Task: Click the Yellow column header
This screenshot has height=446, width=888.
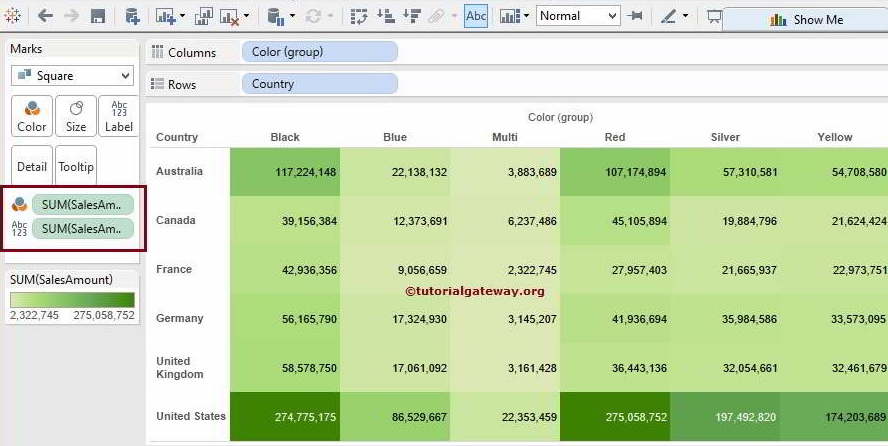Action: coord(835,137)
